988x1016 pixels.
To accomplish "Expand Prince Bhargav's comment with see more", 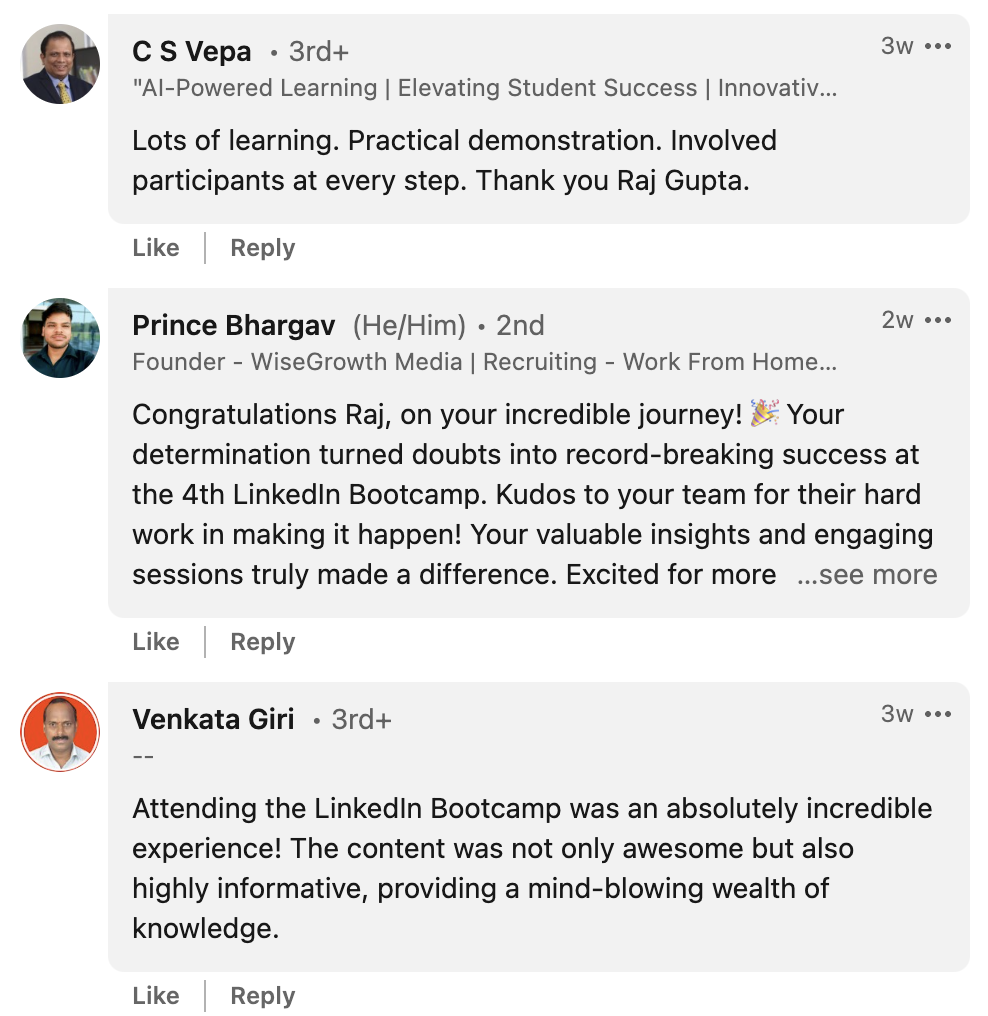I will 867,575.
